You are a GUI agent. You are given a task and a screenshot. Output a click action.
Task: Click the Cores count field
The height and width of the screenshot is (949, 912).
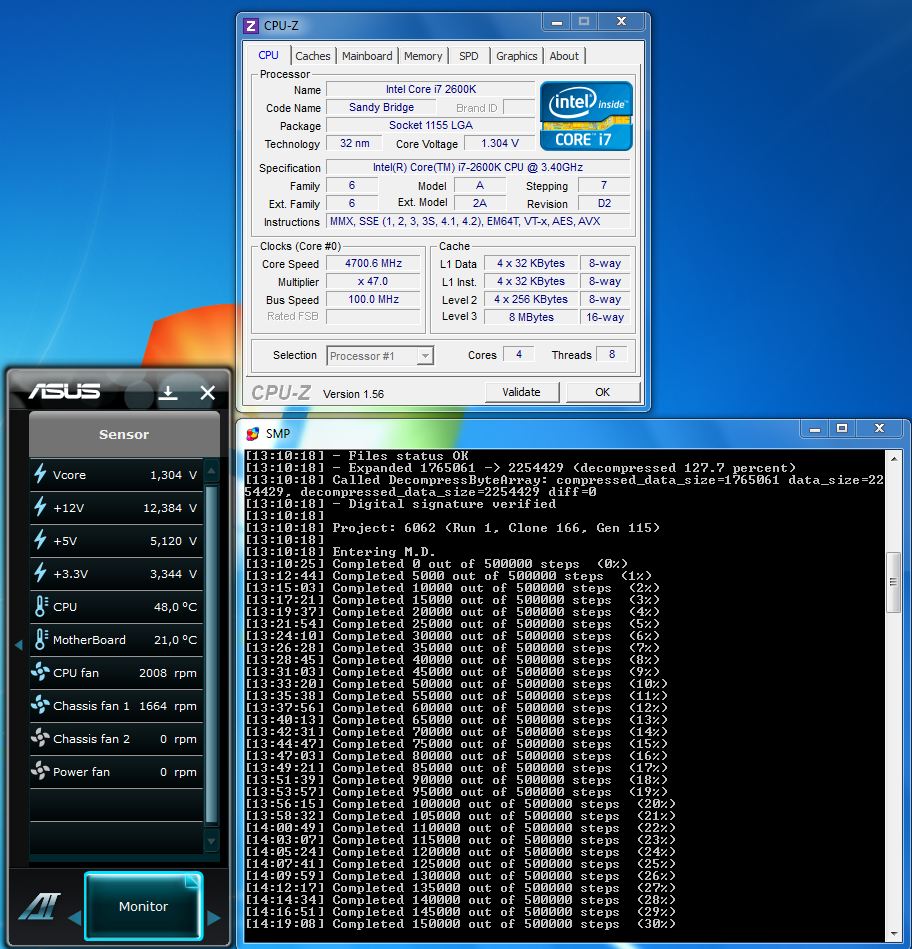pos(519,354)
